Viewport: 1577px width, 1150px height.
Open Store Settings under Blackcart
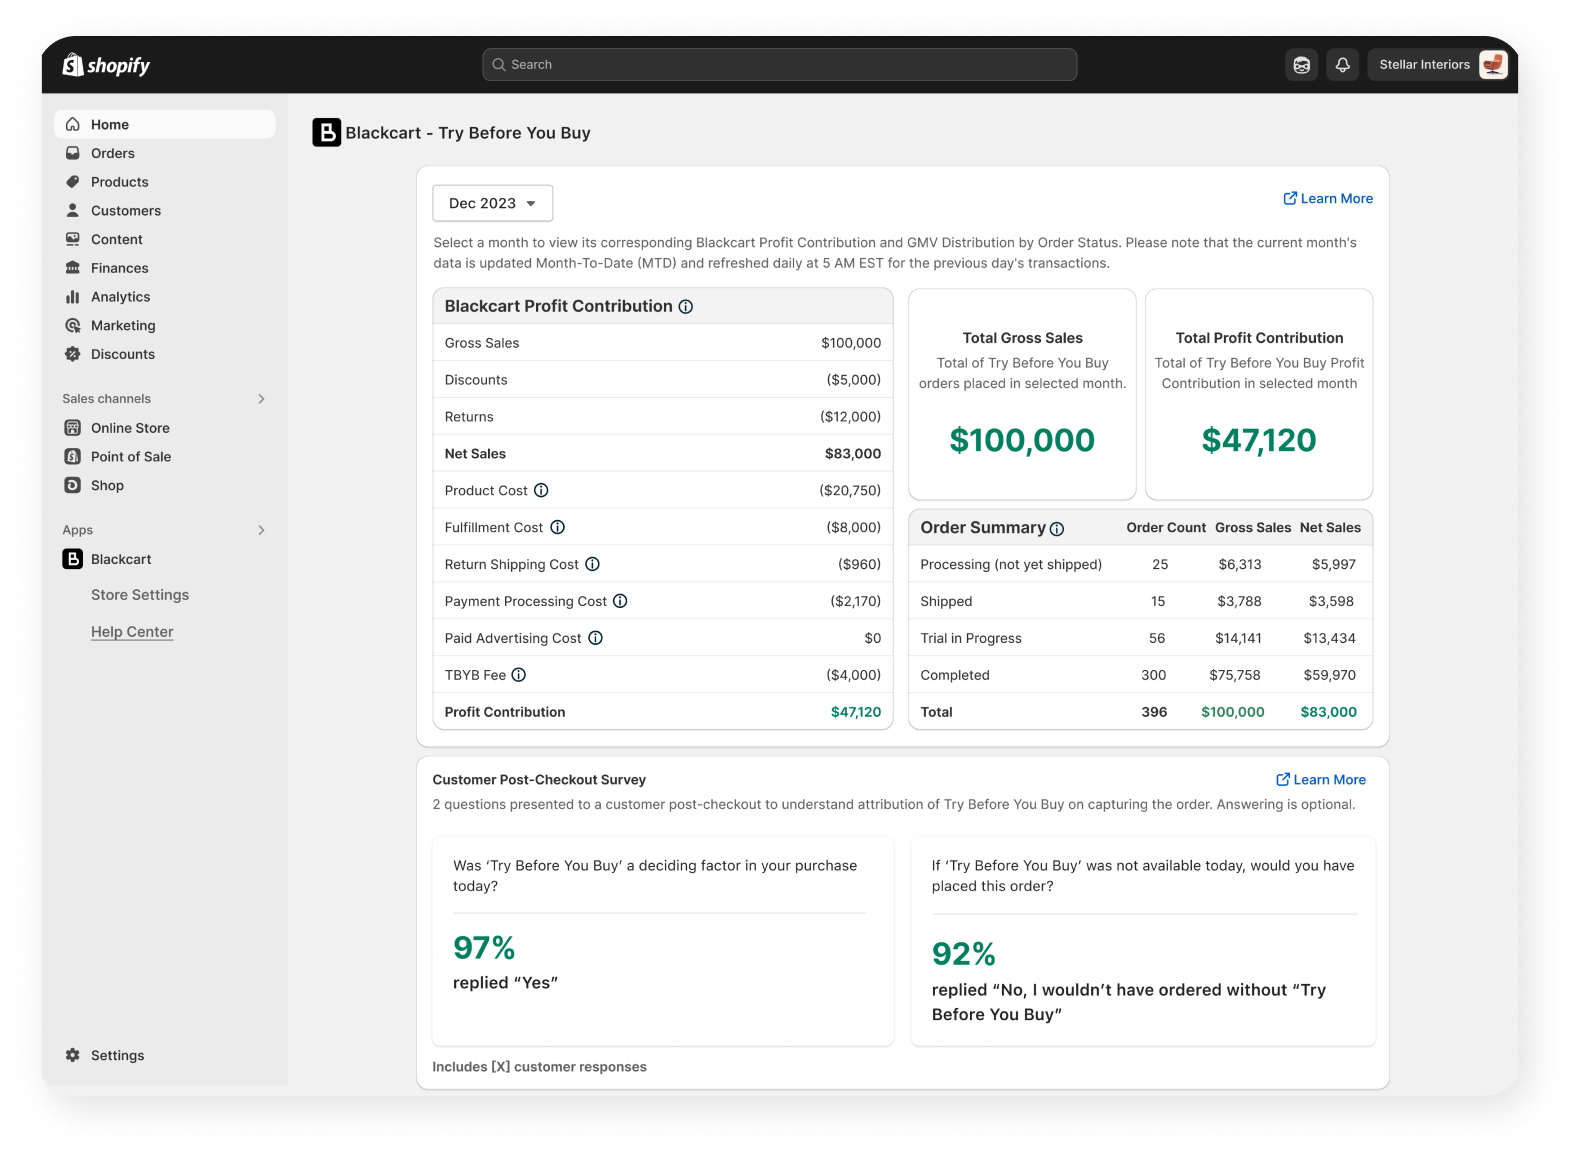(140, 595)
